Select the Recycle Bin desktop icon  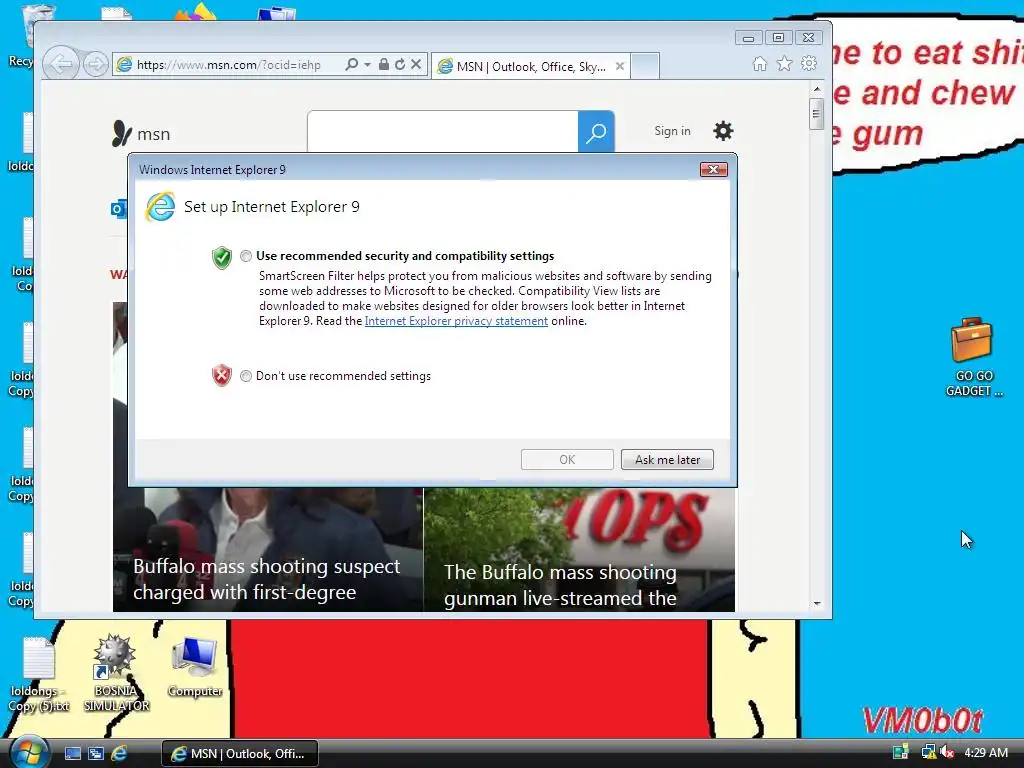pyautogui.click(x=26, y=36)
